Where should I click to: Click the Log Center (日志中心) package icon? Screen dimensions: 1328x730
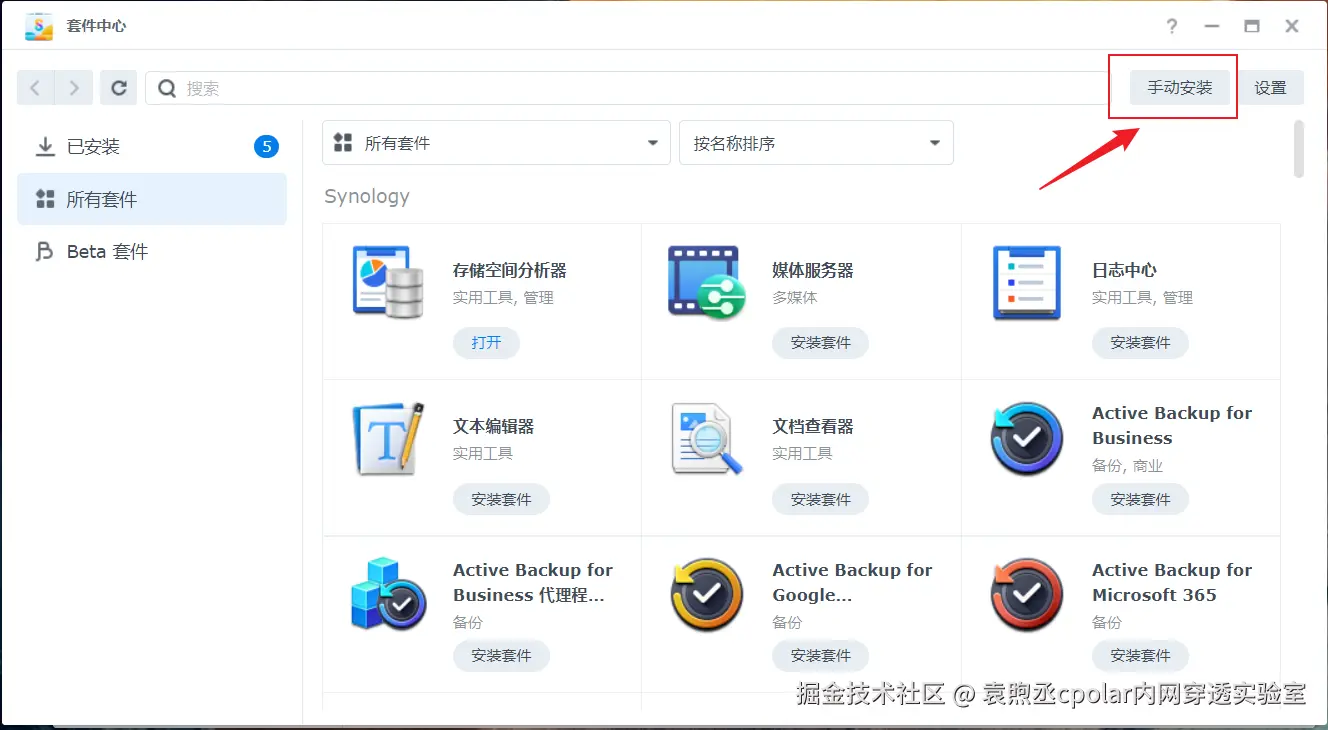(x=1026, y=283)
